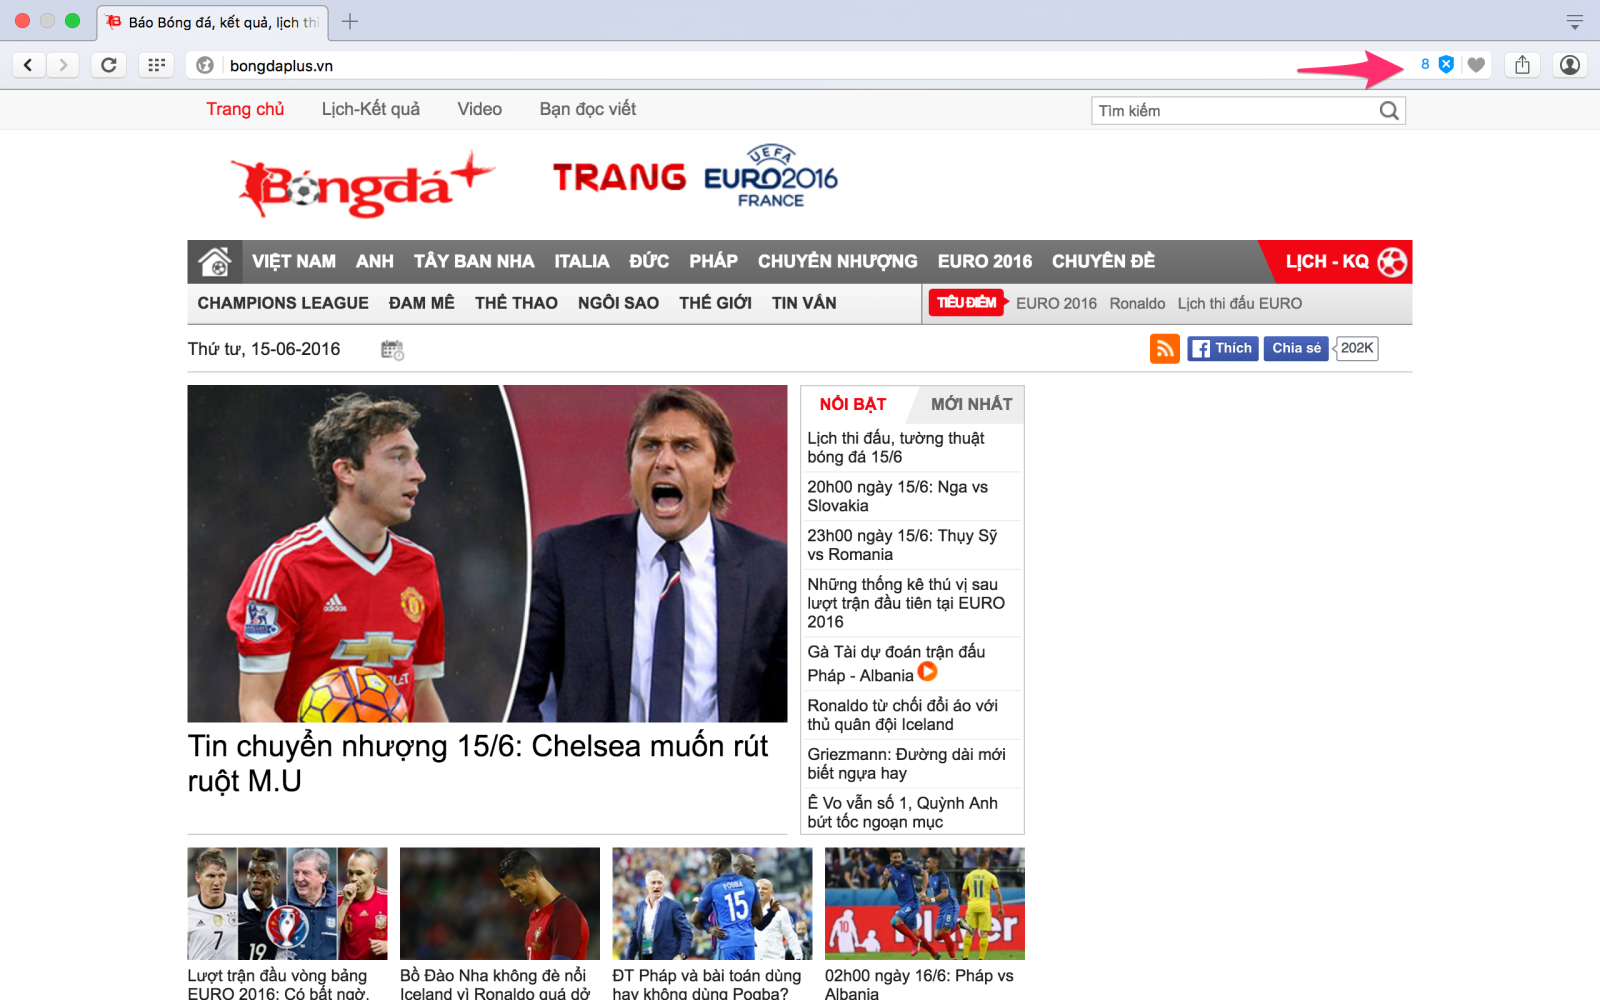
Task: Click the Facebook Chia sẻ share button
Action: 1296,348
